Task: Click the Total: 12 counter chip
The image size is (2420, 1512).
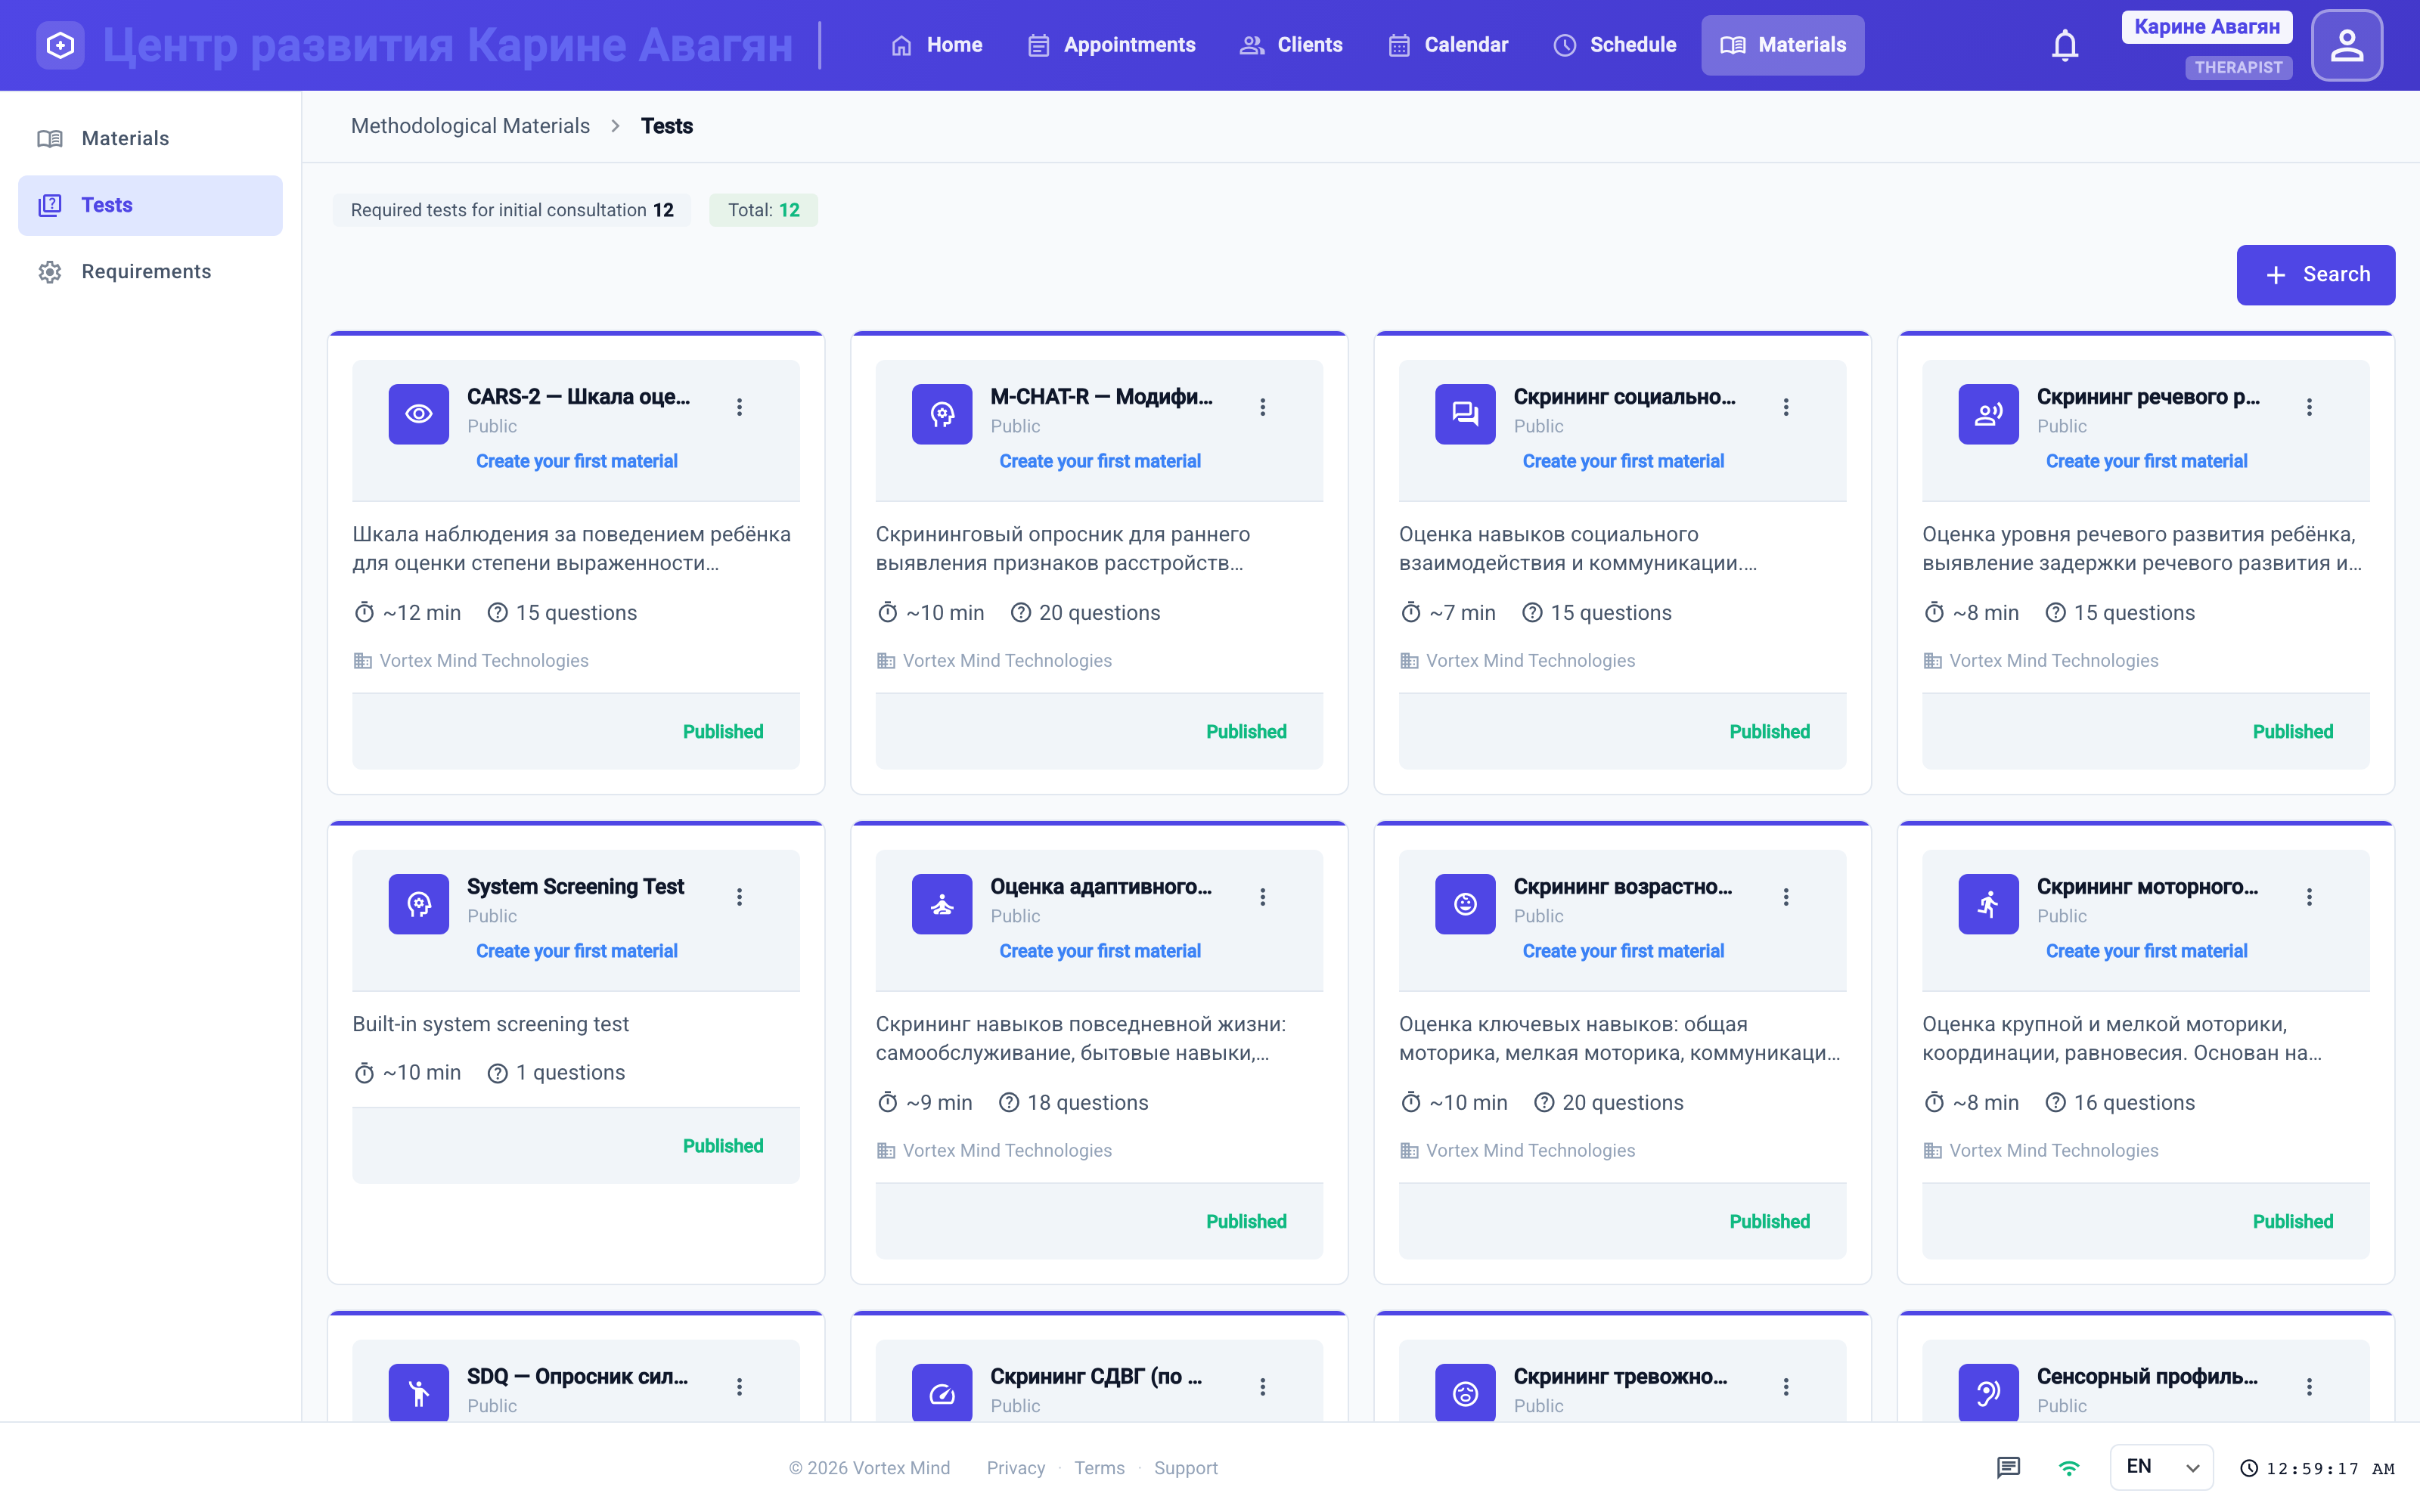Action: (764, 210)
